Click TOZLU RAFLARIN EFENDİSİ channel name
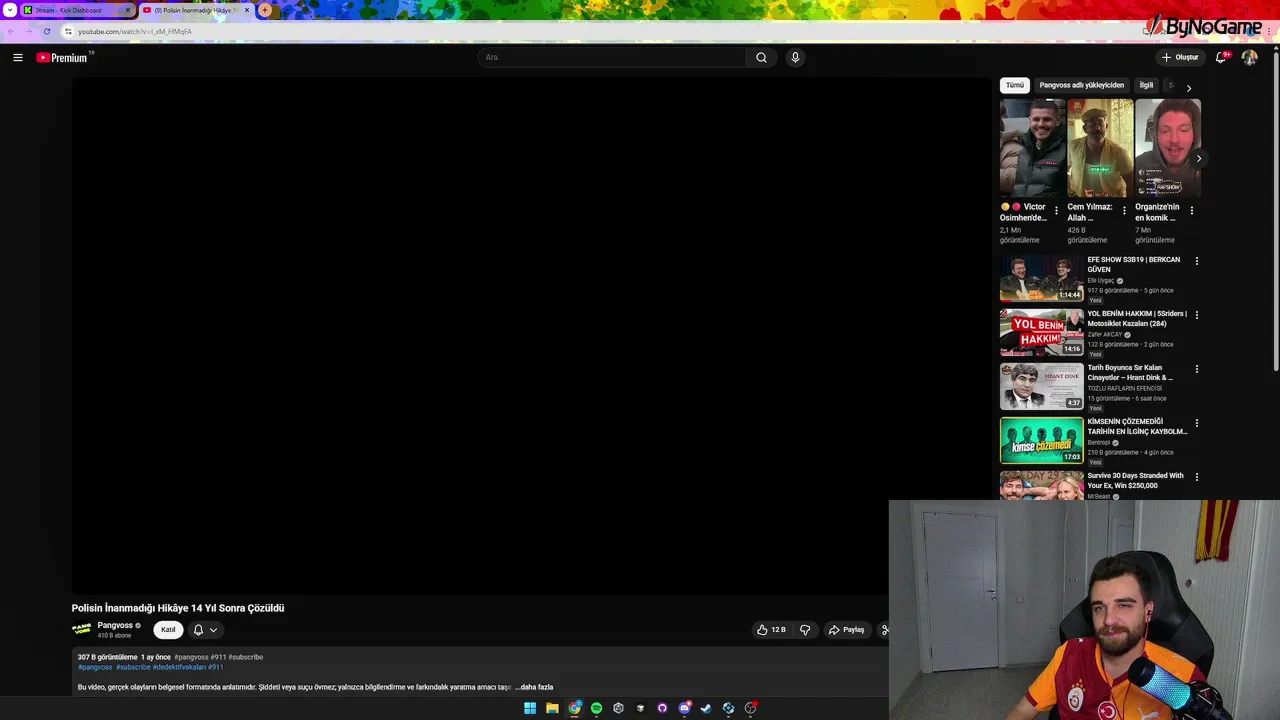This screenshot has width=1280, height=720. [x=1125, y=388]
